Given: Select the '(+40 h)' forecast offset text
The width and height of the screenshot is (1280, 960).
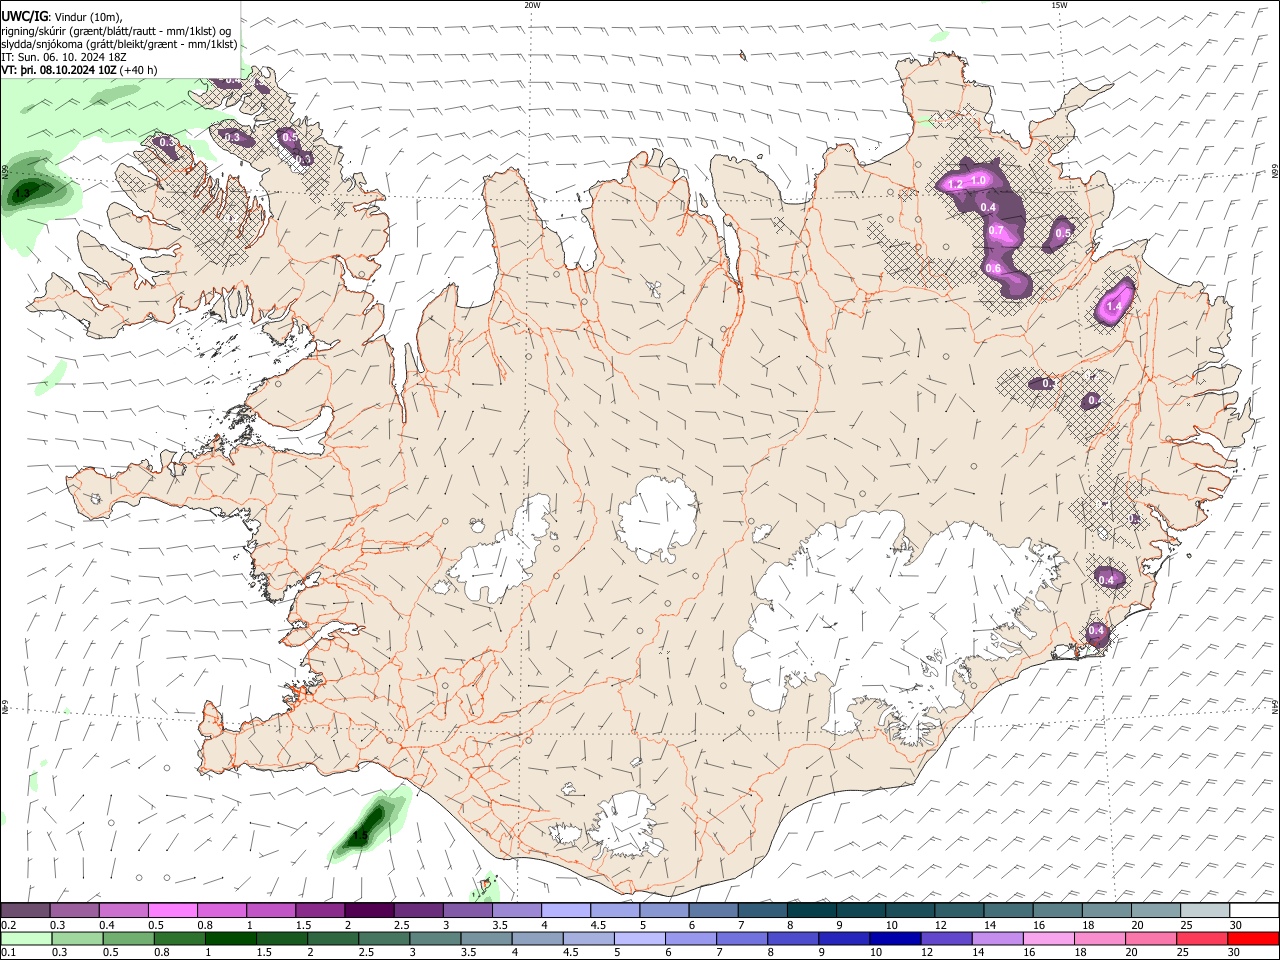Looking at the screenshot, I should (x=139, y=70).
